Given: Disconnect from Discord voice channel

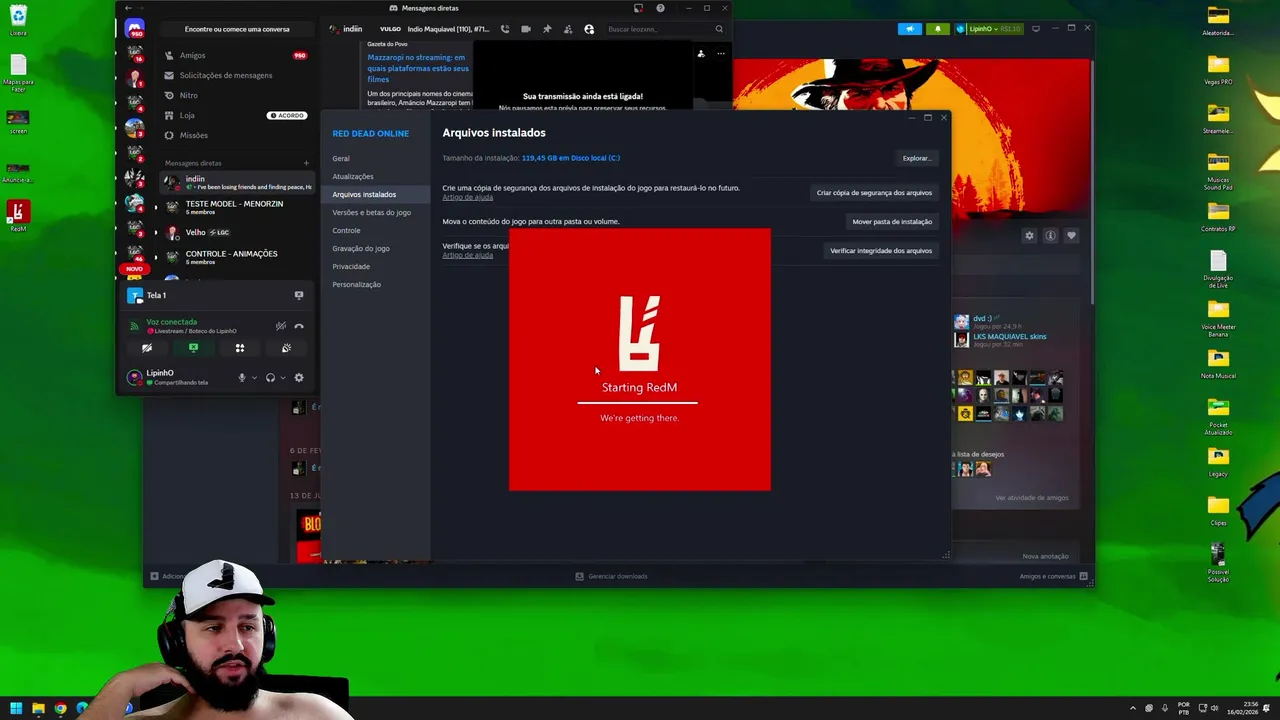Looking at the screenshot, I should pyautogui.click(x=298, y=326).
